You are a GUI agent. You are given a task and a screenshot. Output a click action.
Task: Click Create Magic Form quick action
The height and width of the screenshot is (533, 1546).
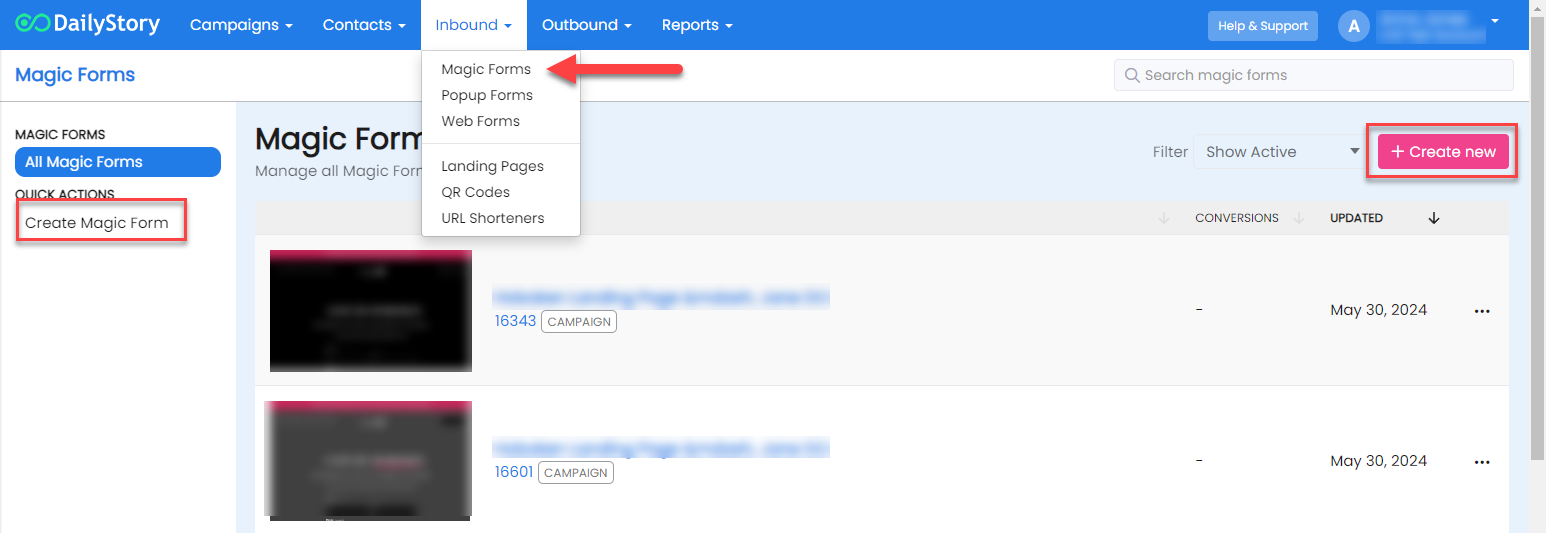97,223
